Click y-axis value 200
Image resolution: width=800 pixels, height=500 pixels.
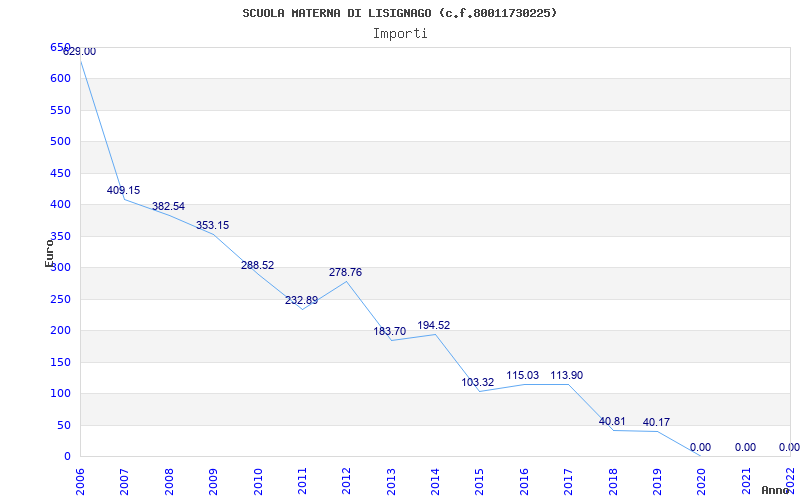(x=60, y=331)
